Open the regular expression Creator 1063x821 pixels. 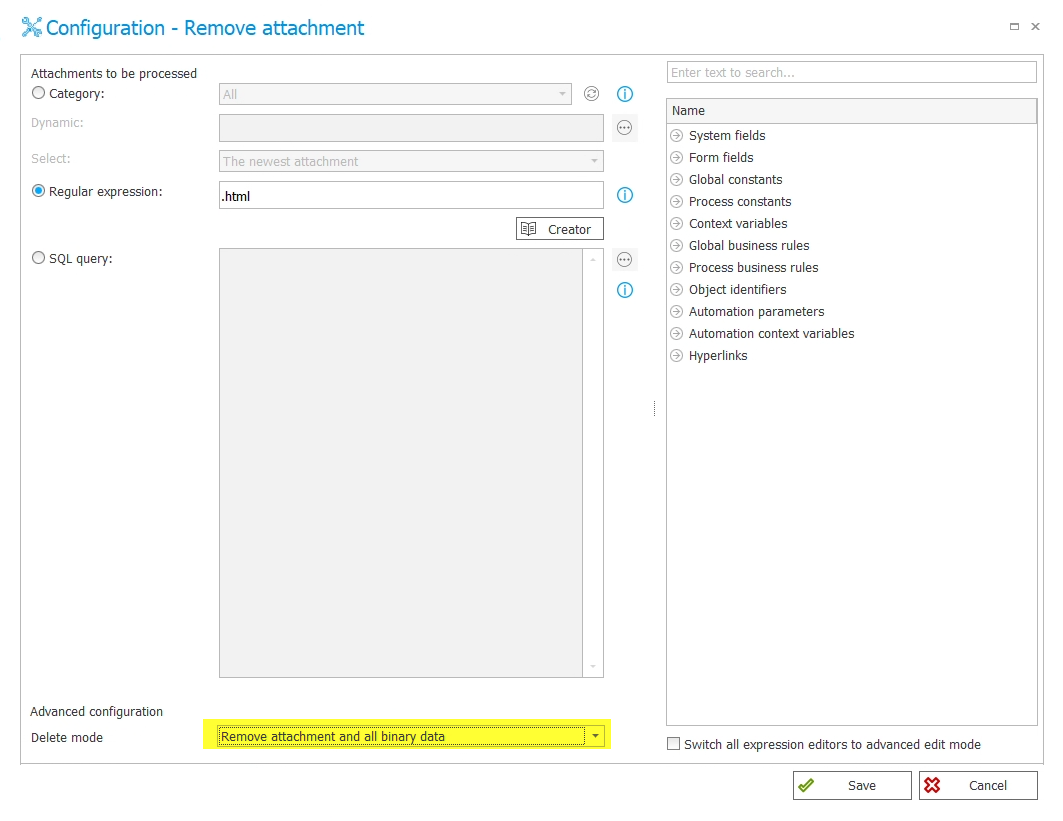point(560,229)
